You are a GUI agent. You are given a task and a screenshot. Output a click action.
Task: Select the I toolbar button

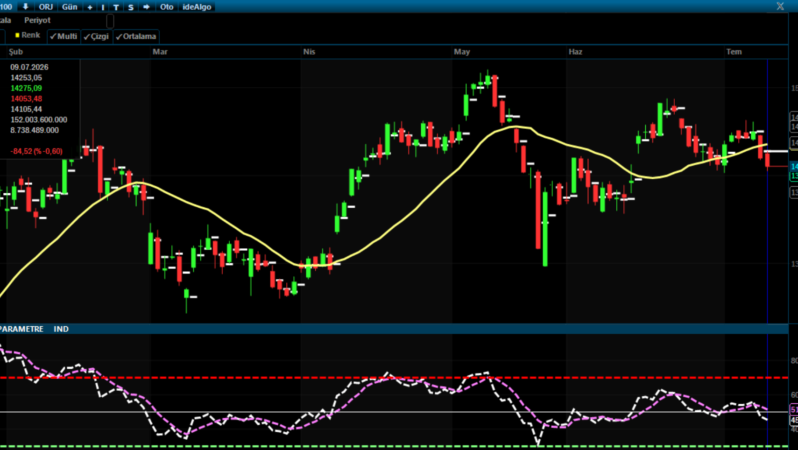[103, 7]
